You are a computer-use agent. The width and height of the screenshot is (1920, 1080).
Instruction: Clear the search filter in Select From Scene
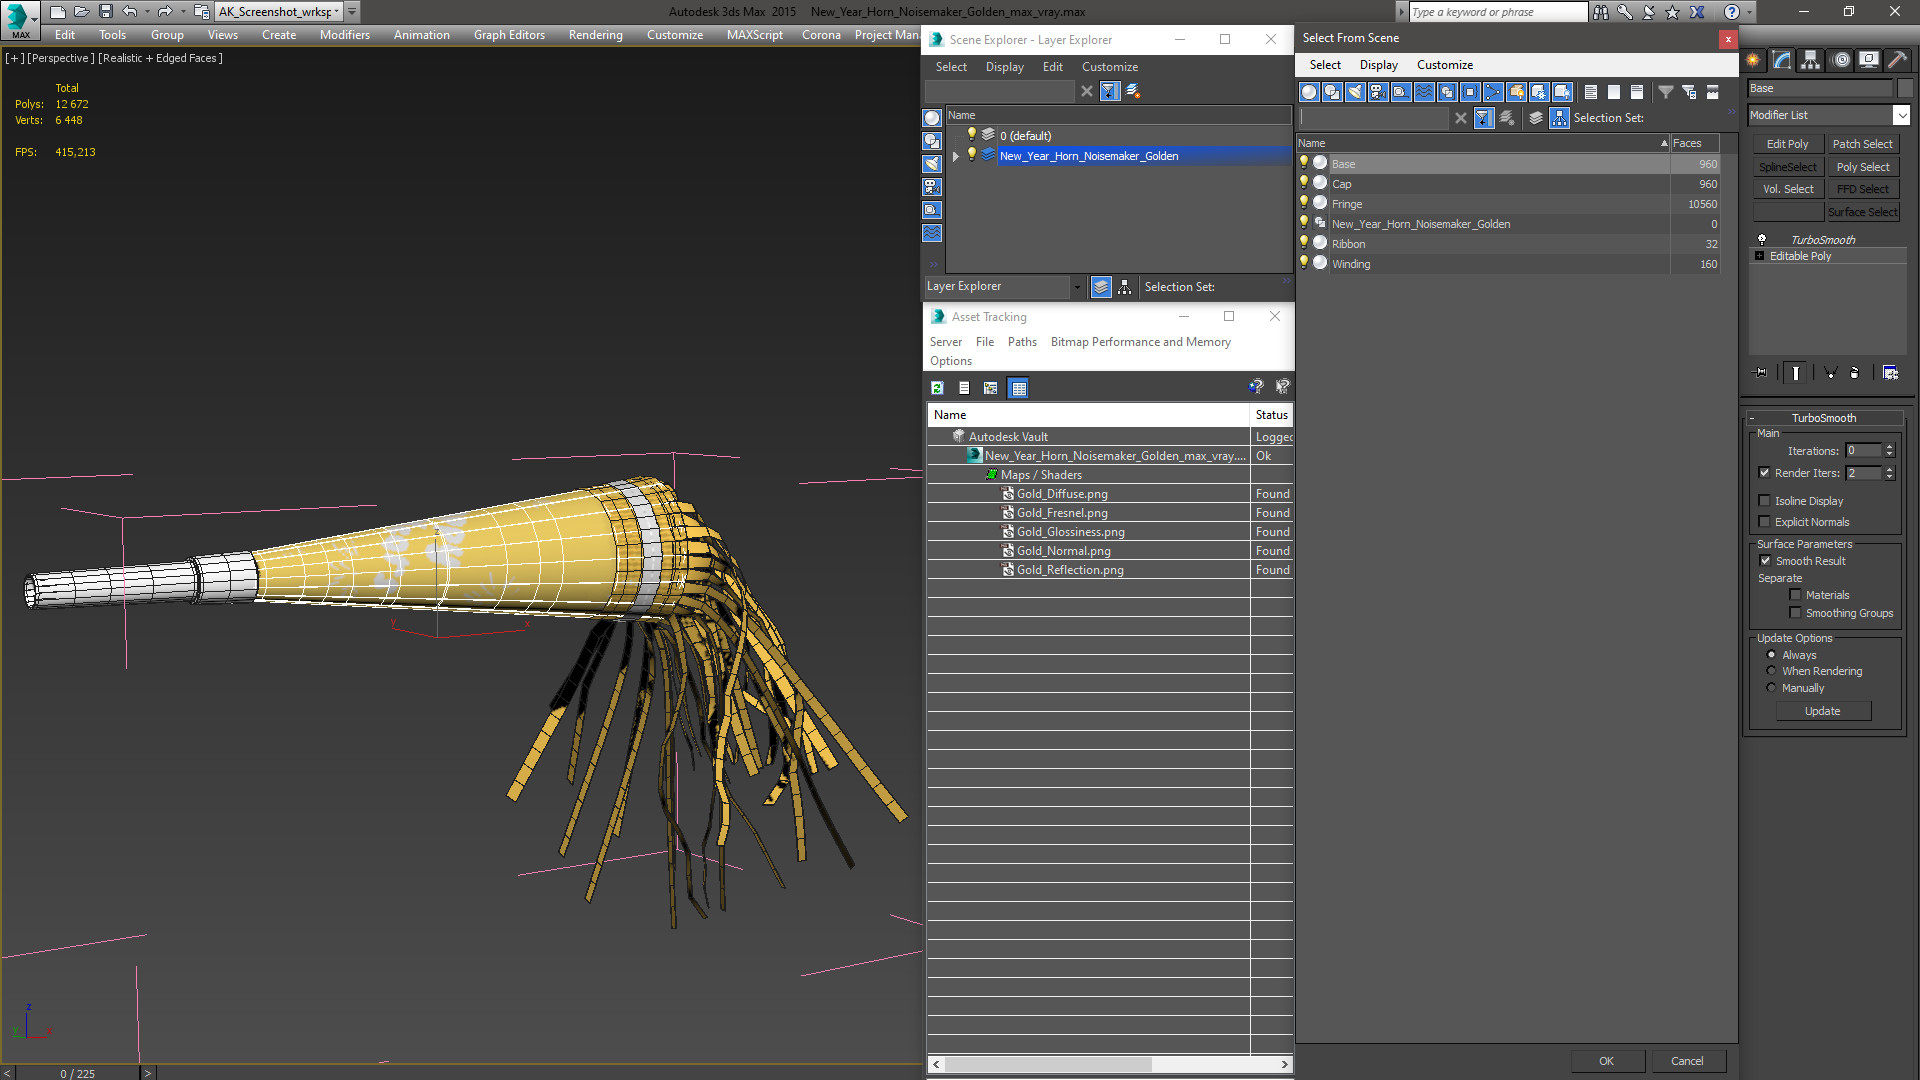tap(1461, 118)
